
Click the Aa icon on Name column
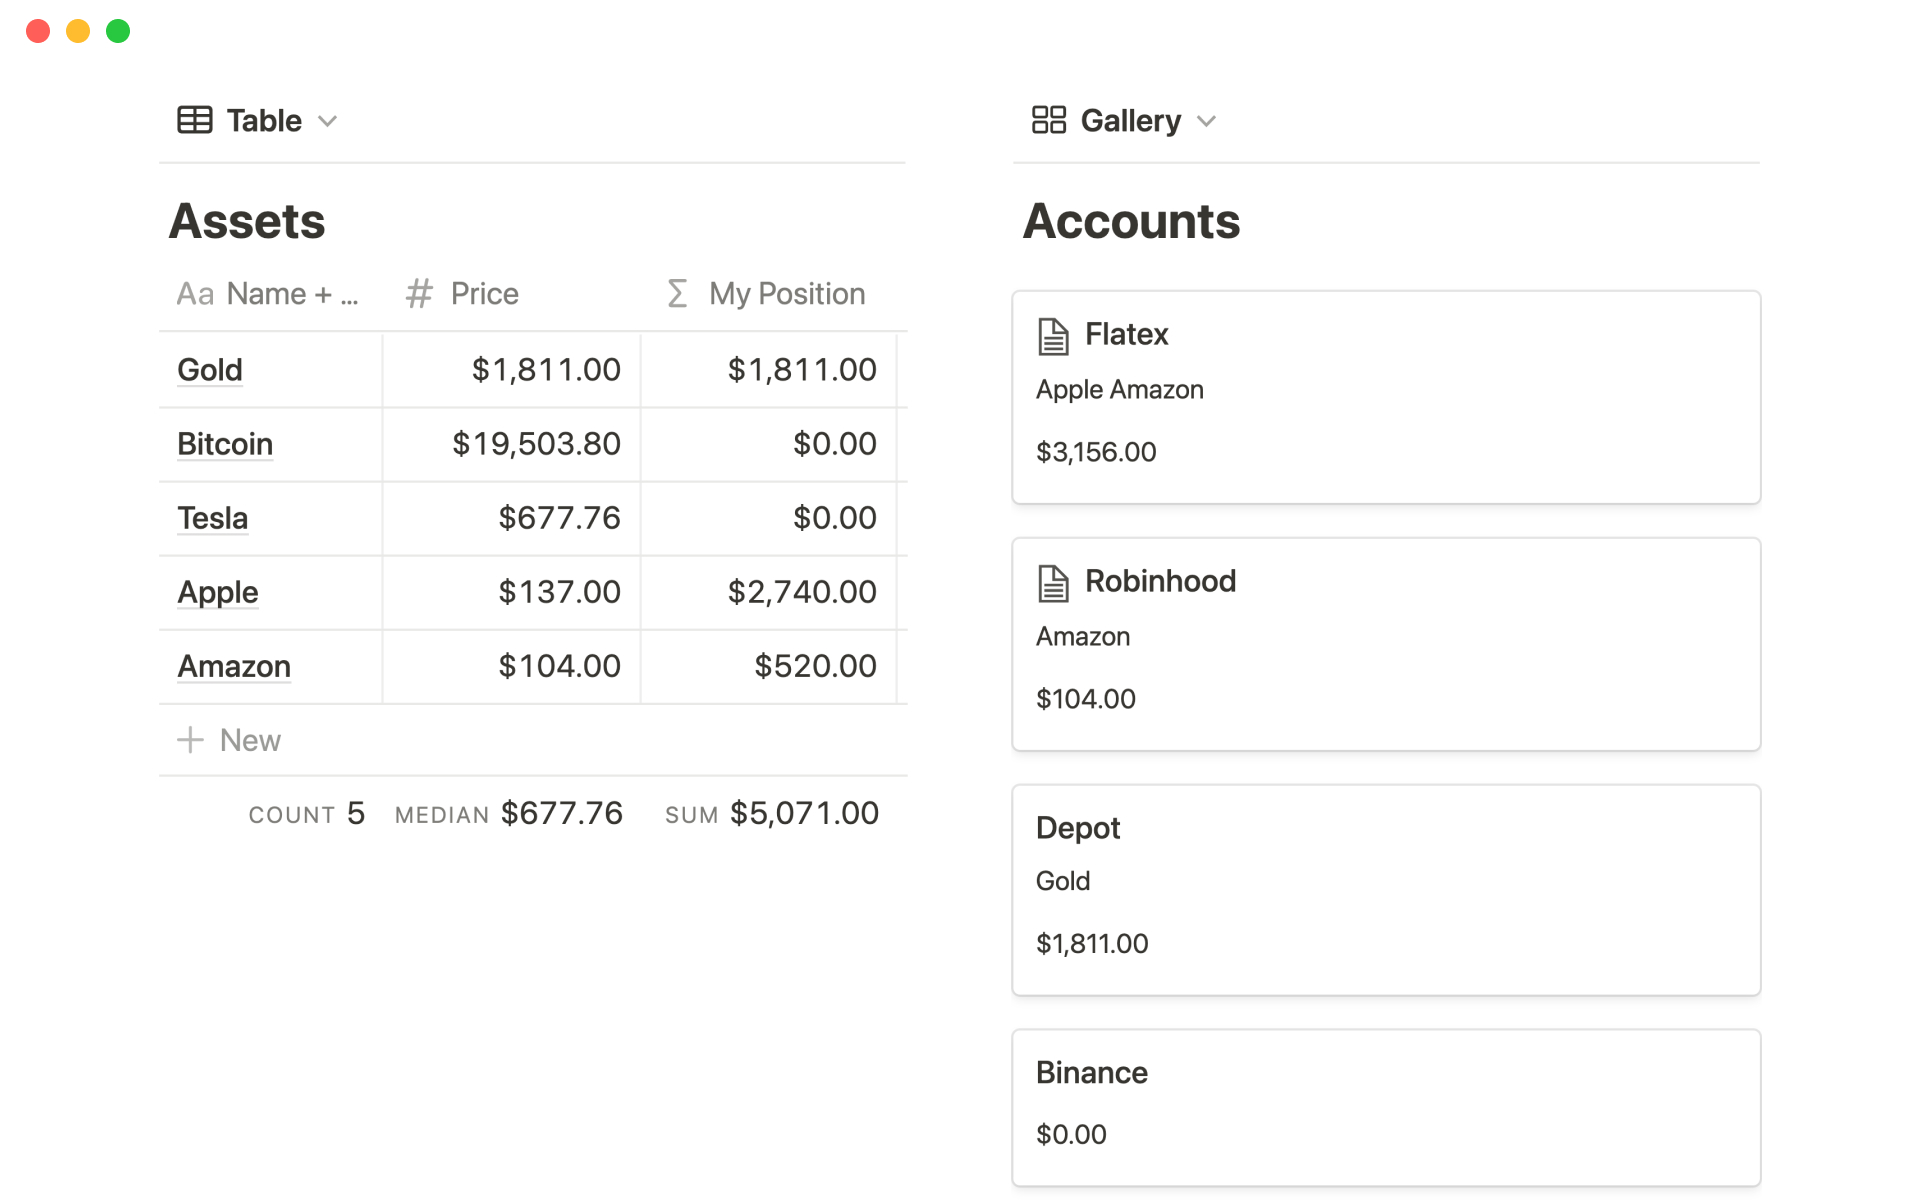tap(195, 294)
